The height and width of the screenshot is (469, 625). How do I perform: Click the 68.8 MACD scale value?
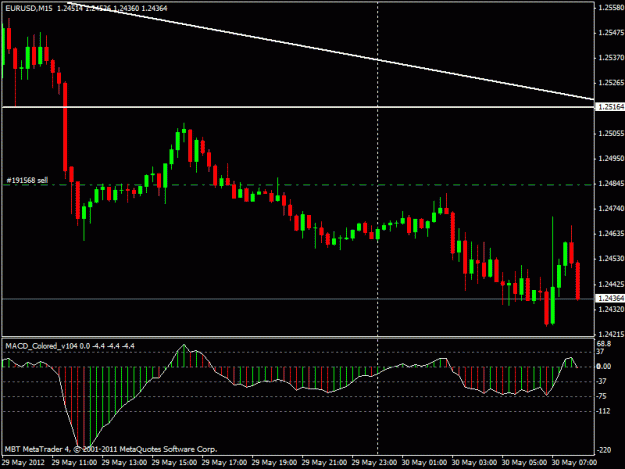604,344
